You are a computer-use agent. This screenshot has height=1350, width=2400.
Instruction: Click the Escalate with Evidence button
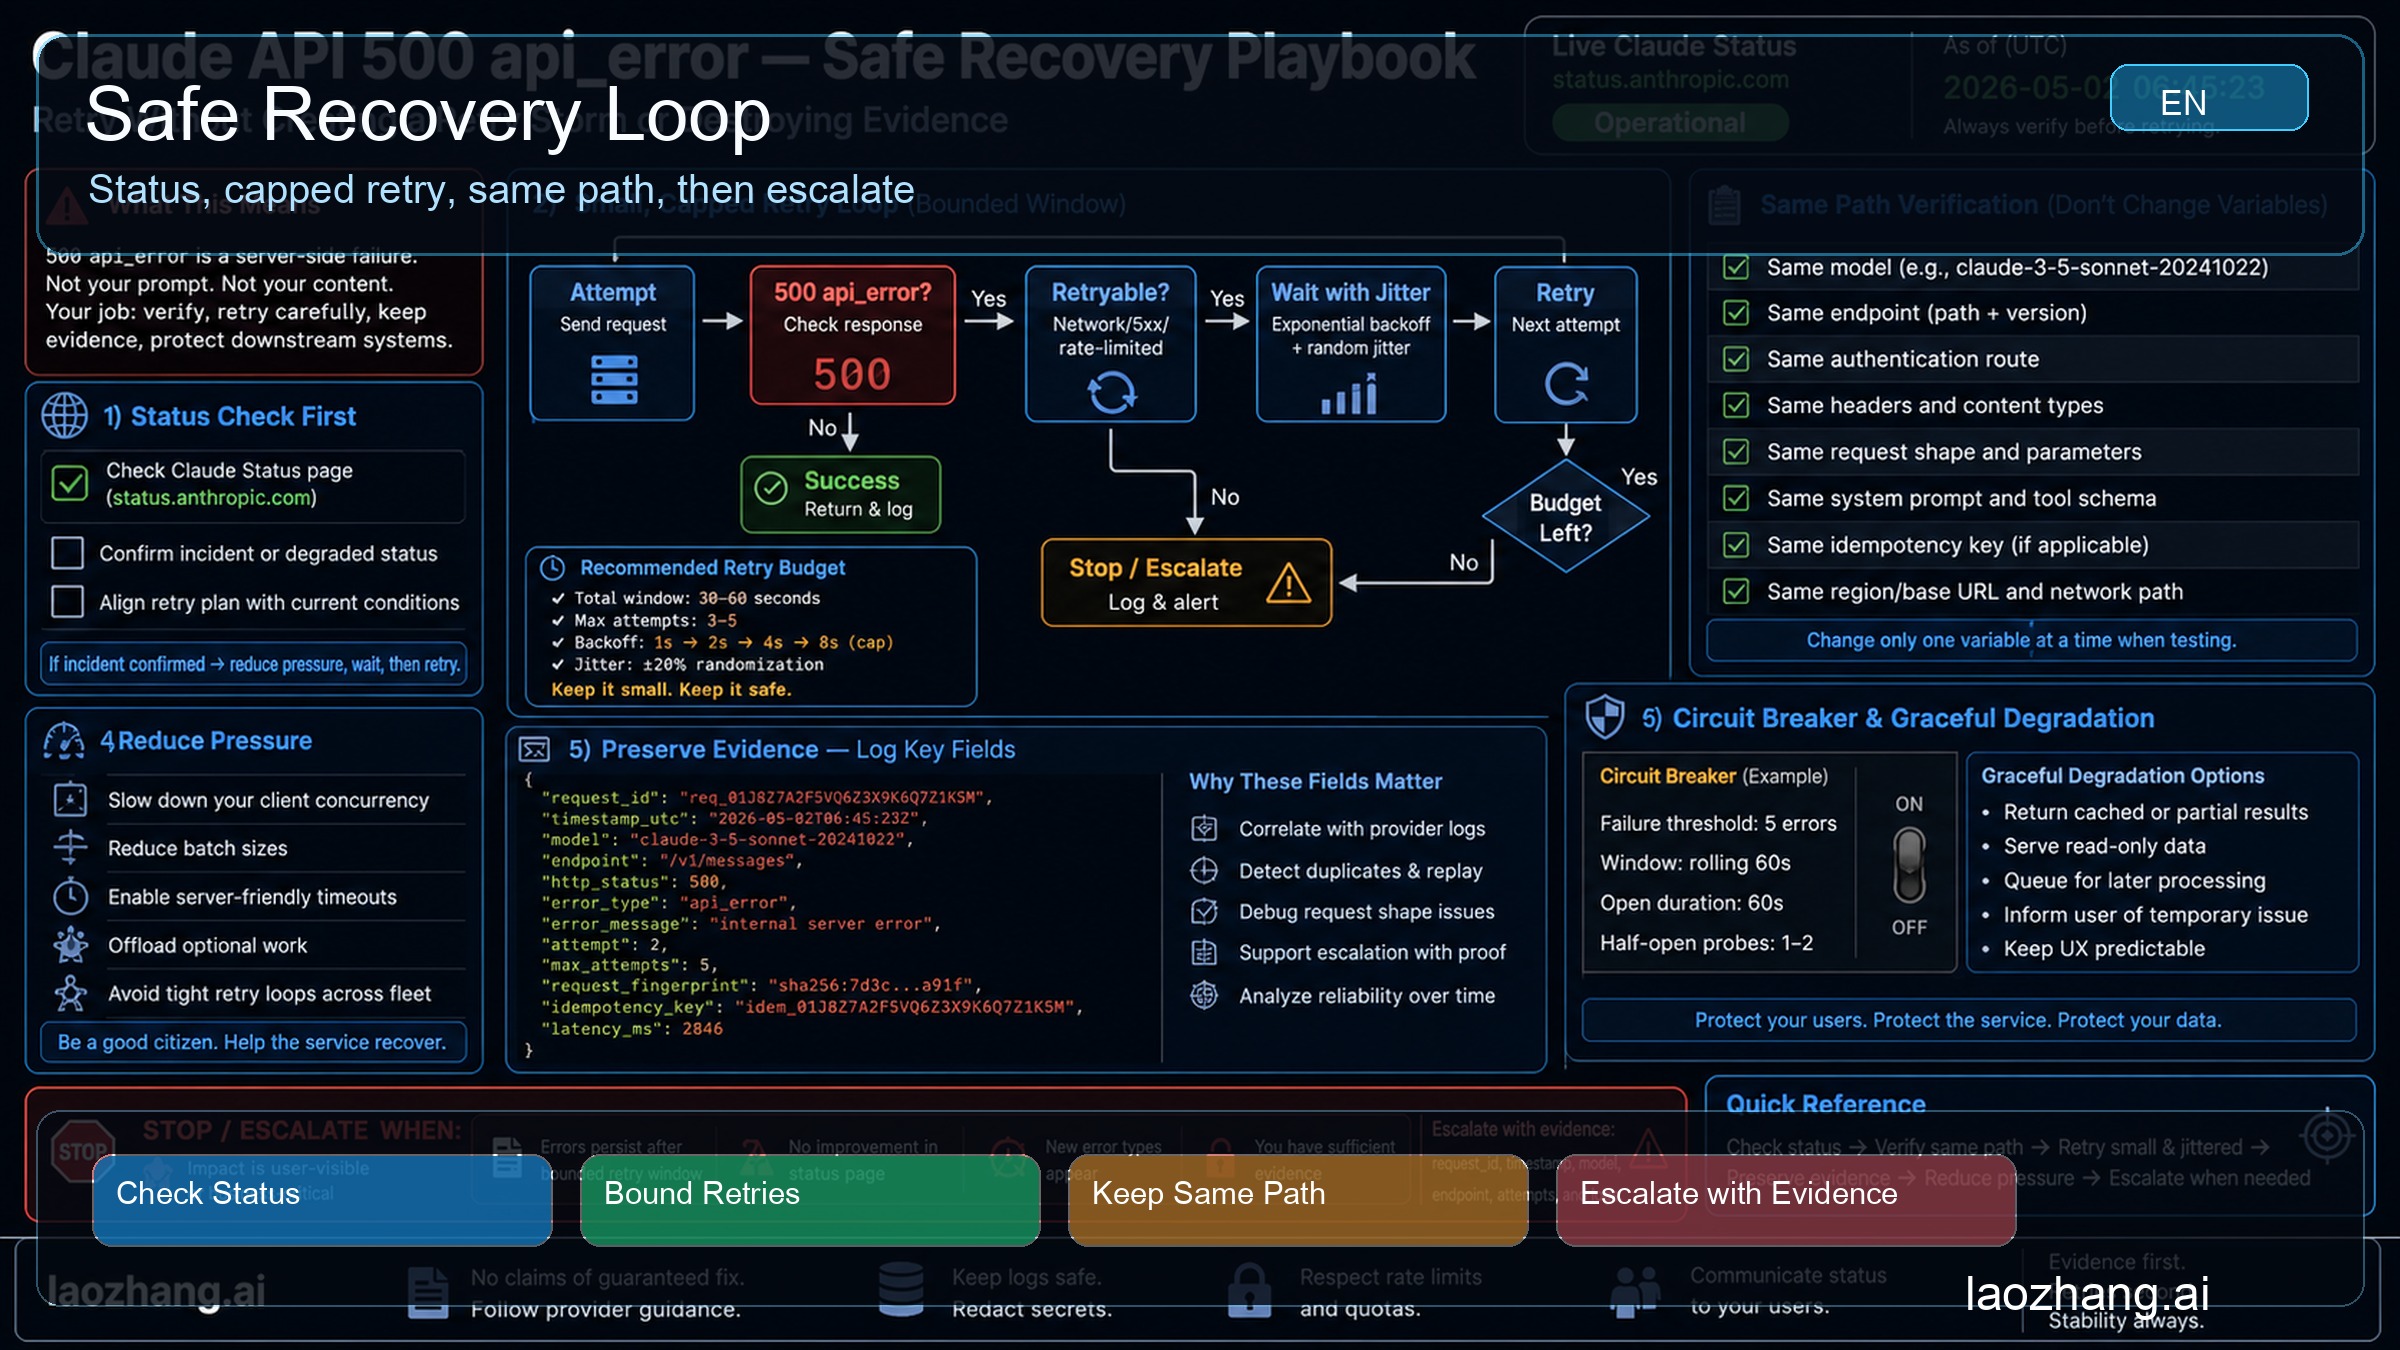click(1786, 1199)
